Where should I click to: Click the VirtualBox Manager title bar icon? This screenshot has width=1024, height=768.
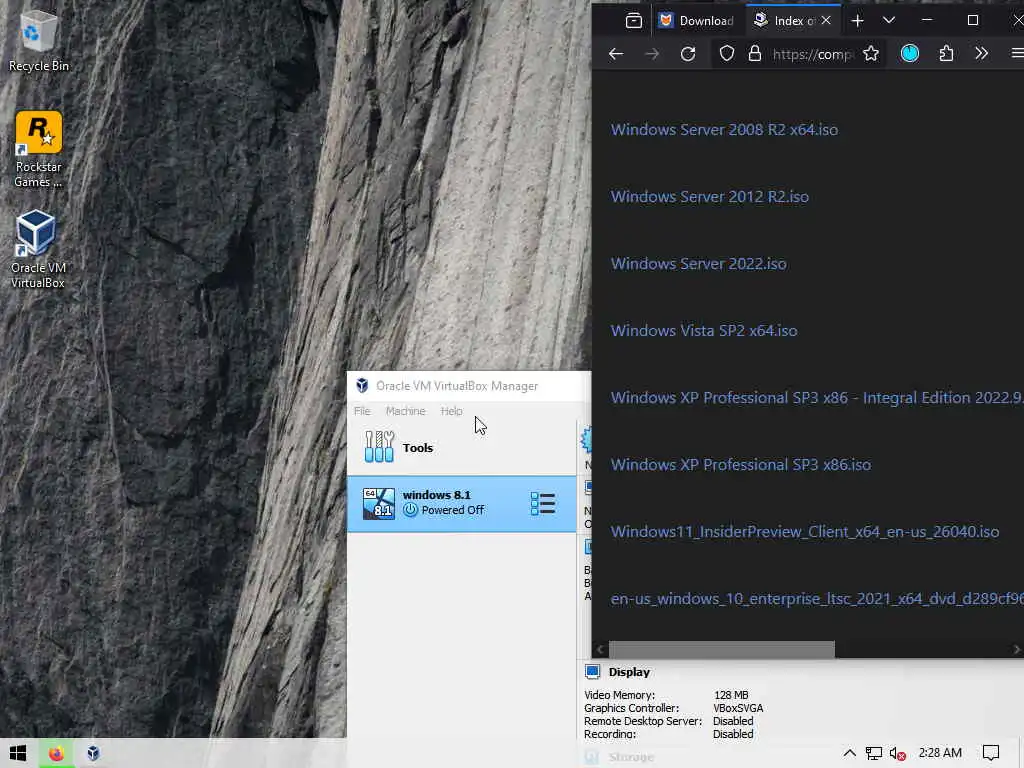click(x=362, y=385)
